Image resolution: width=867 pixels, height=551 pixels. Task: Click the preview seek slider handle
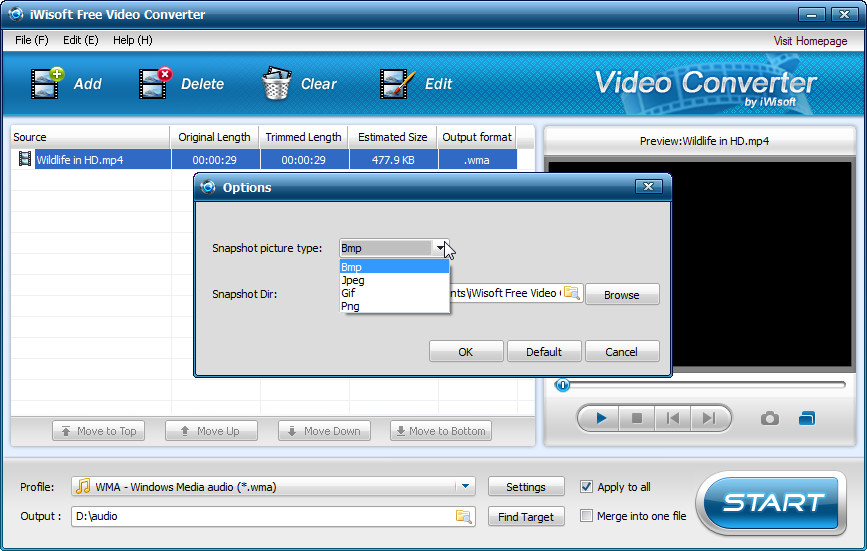pos(562,385)
